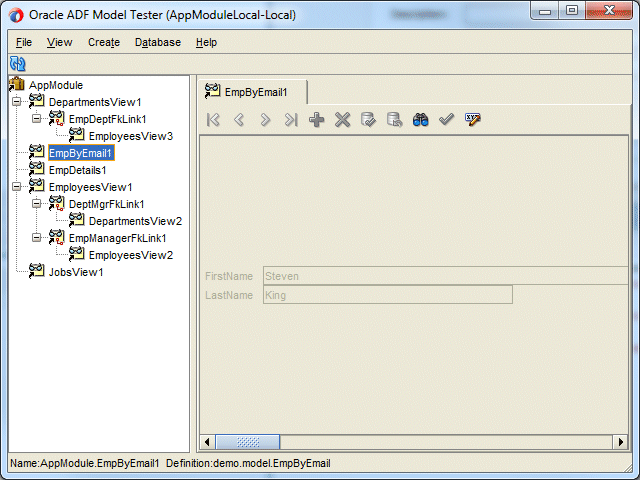Select EmpDetails1 label in tree
The height and width of the screenshot is (480, 640).
click(x=78, y=170)
